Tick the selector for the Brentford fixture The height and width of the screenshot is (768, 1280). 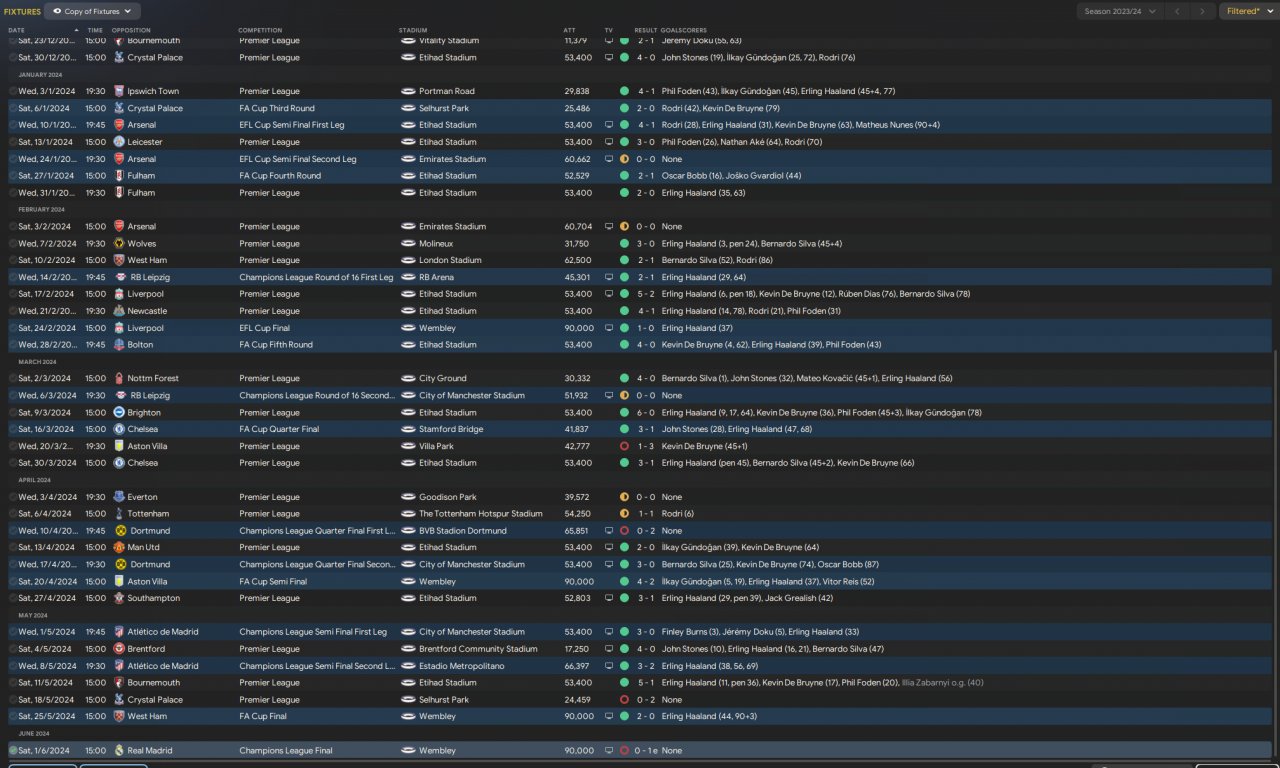pyautogui.click(x=13, y=649)
